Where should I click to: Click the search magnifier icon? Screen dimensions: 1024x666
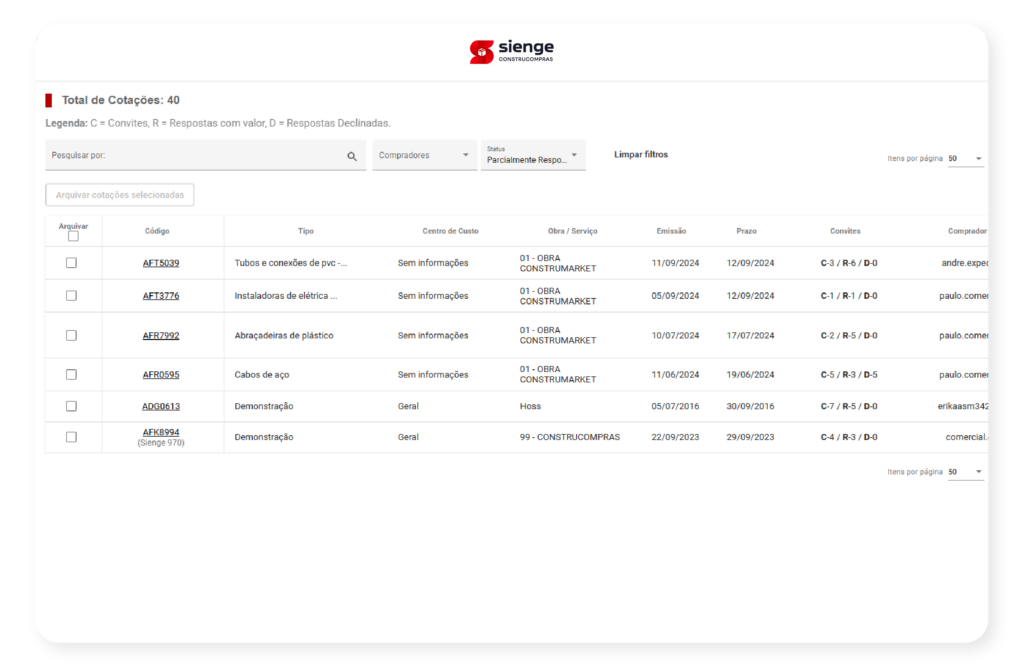[352, 156]
